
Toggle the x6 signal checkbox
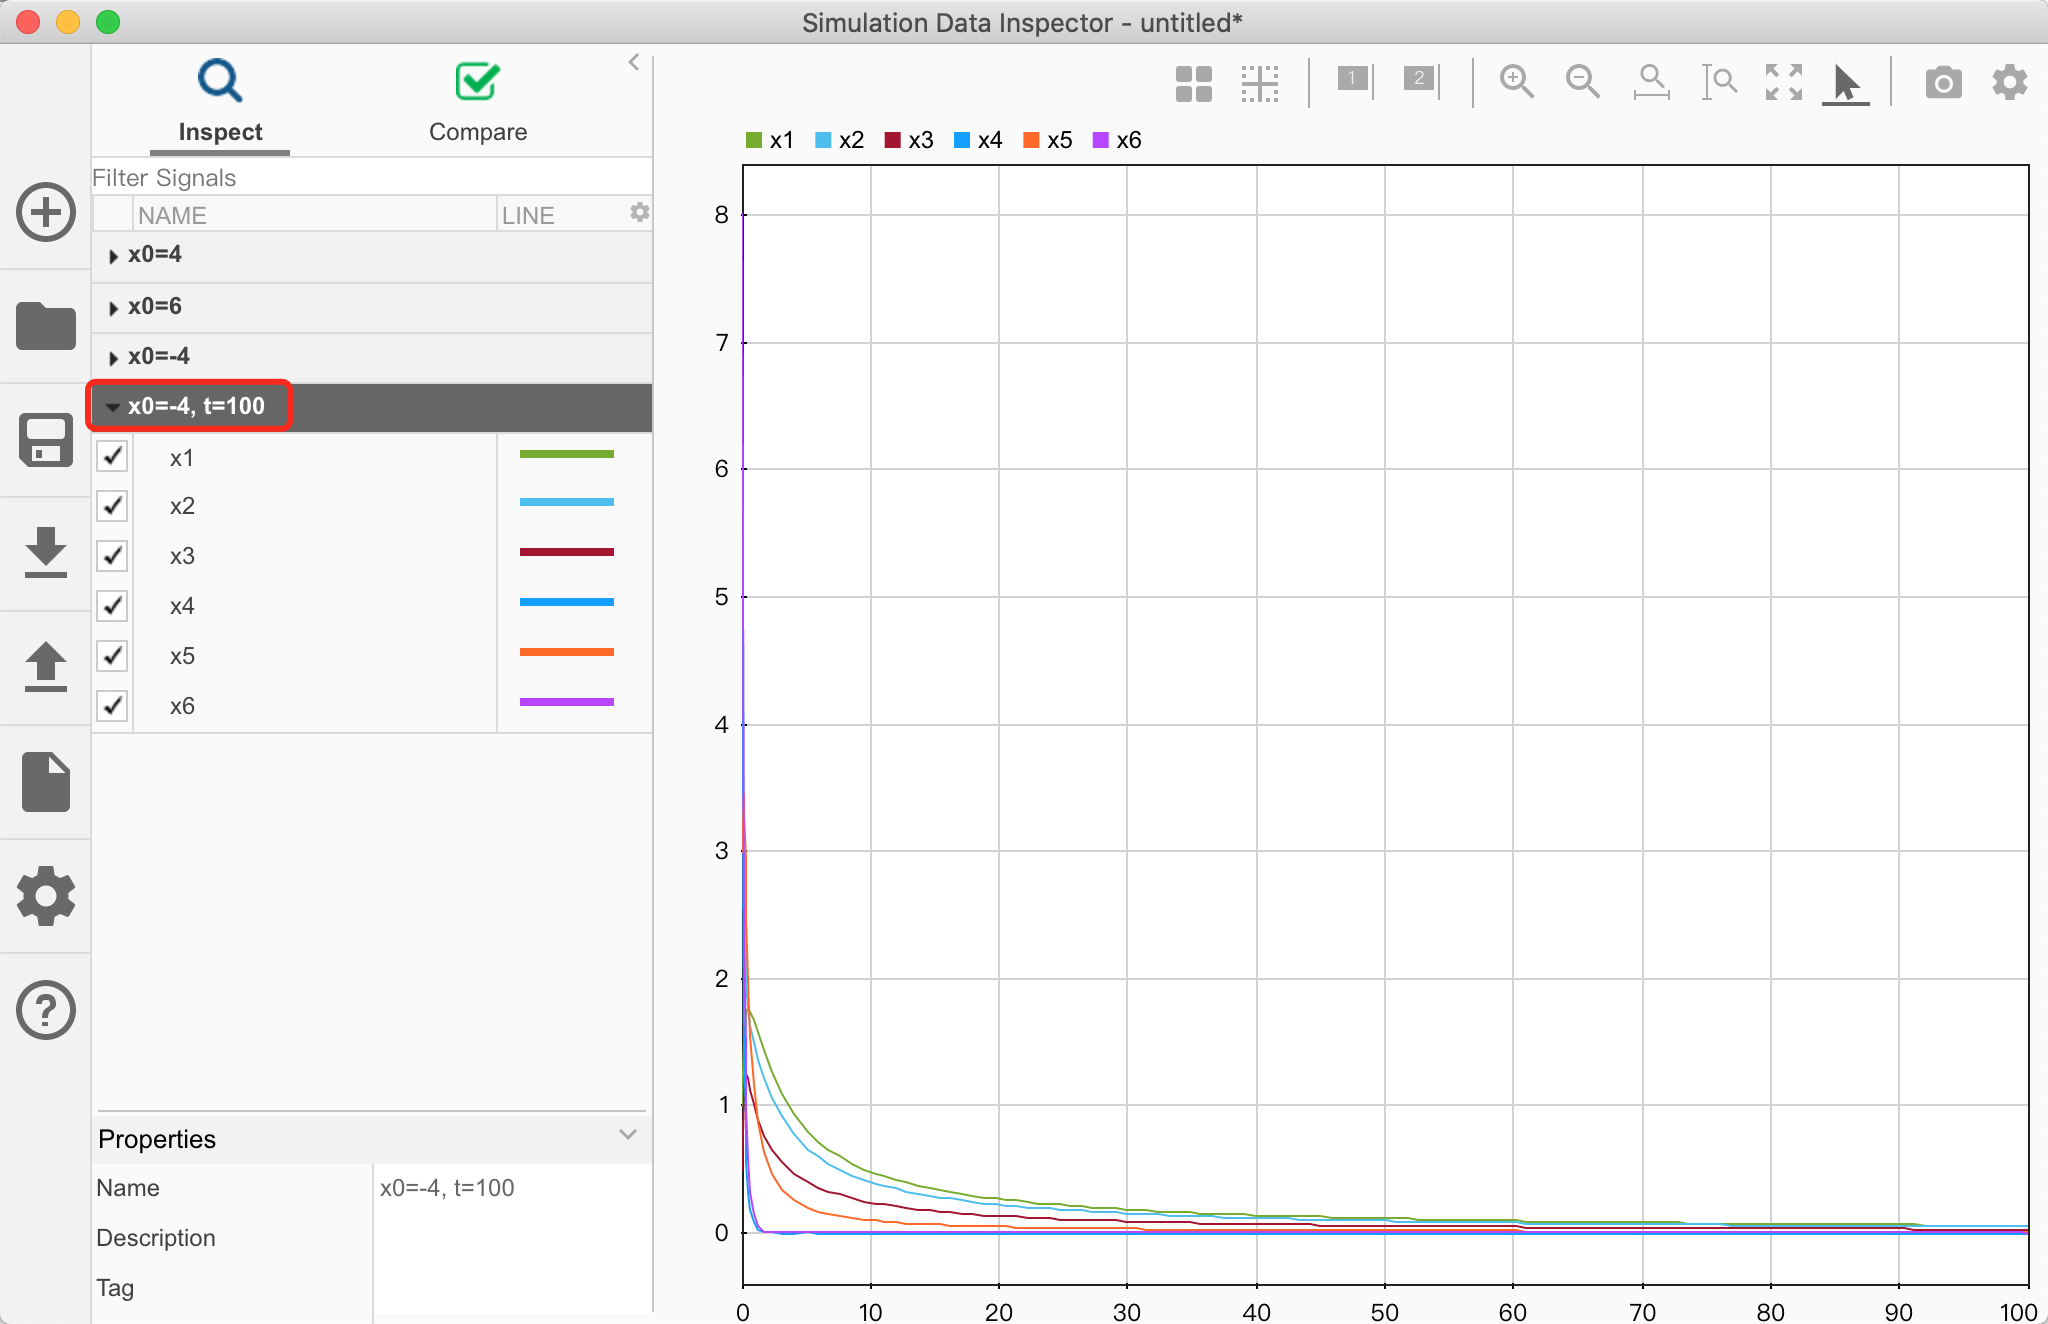tap(112, 706)
